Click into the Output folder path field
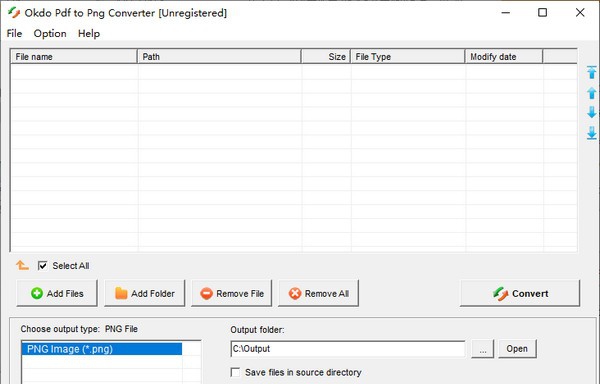Viewport: 600px width, 384px height. [x=348, y=349]
